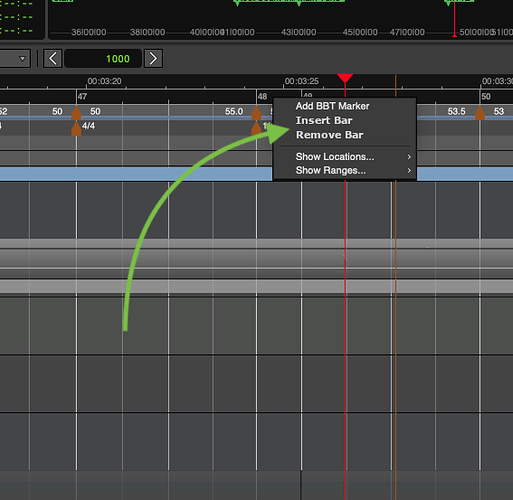513x500 pixels.
Task: Choose Insert Bar in the context menu
Action: (x=324, y=120)
